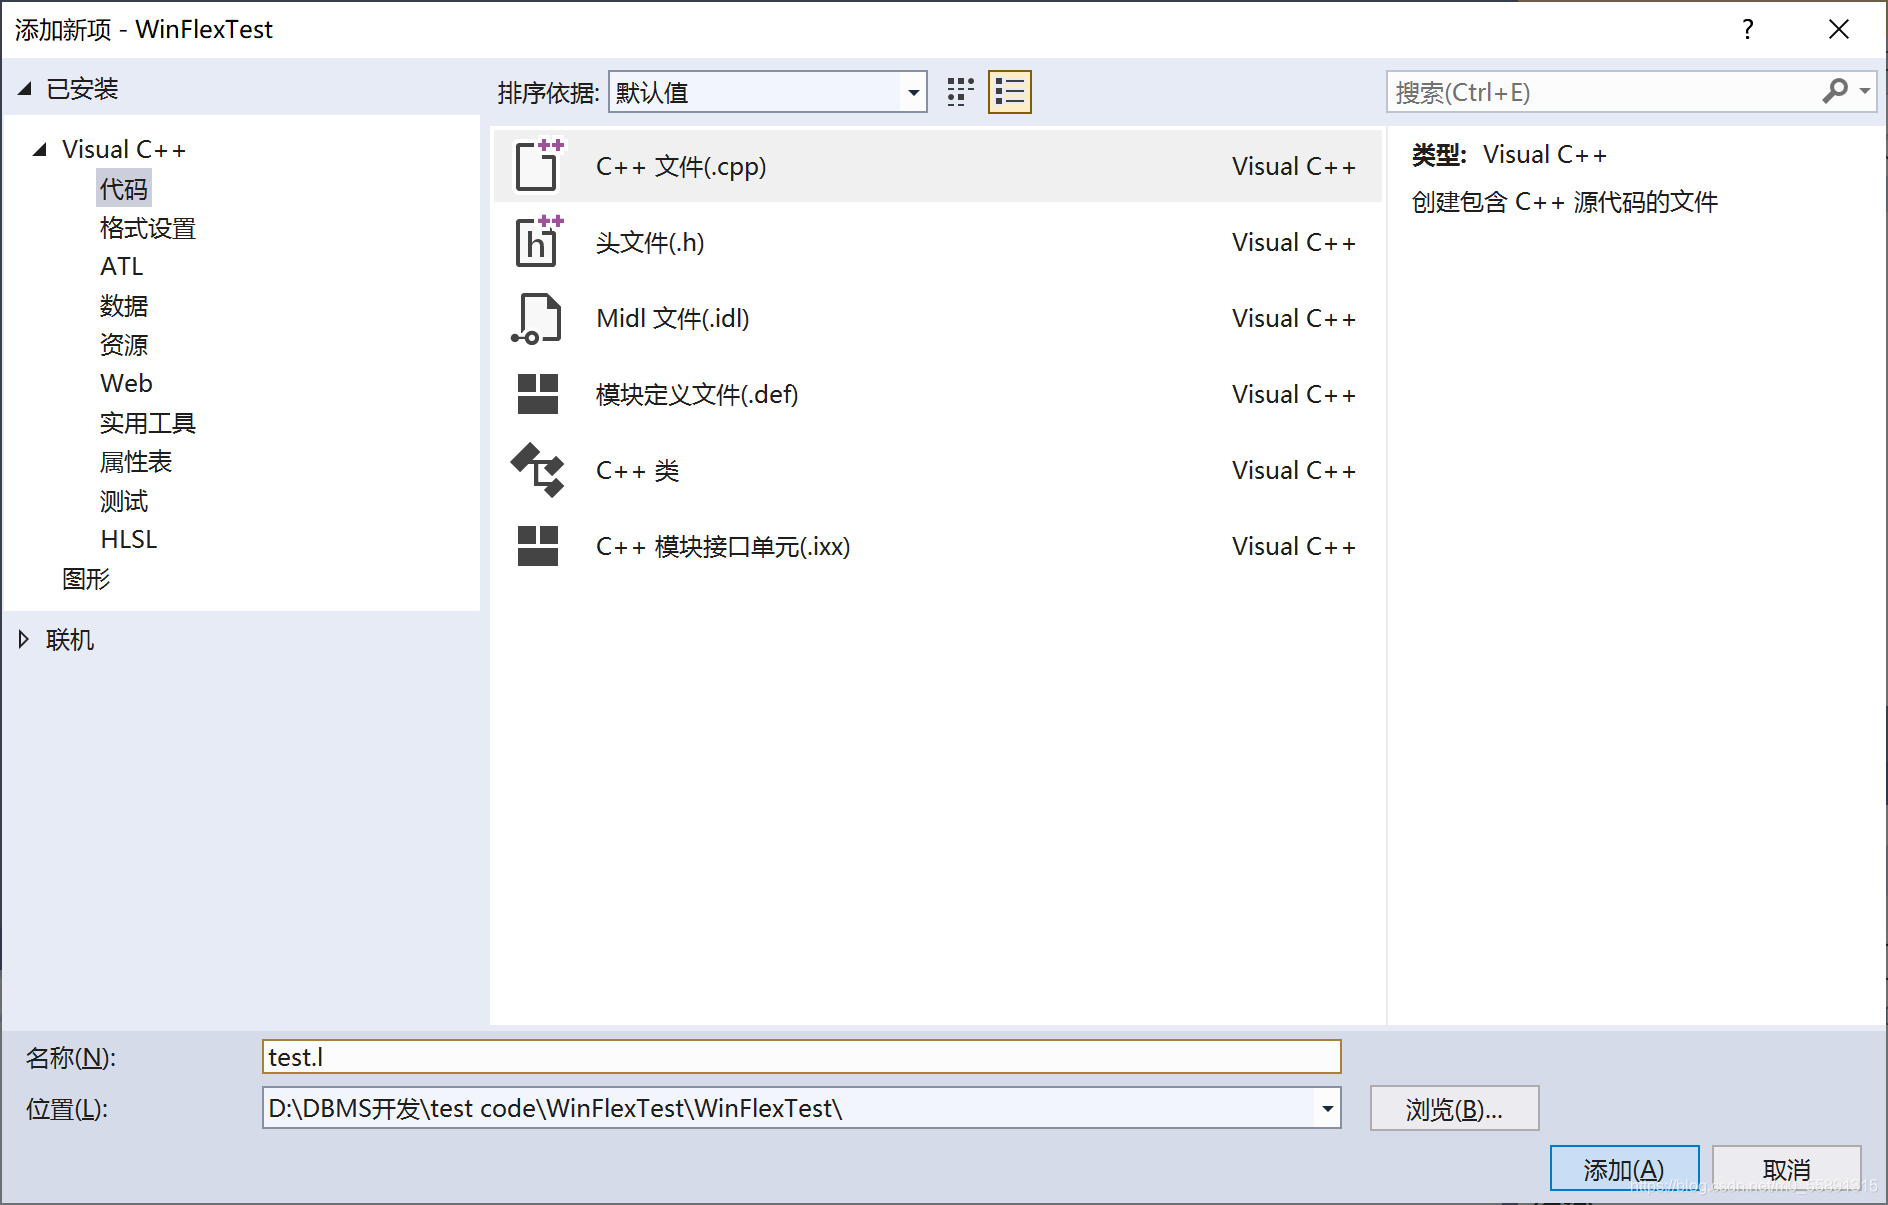Click the 头文件(.h) item name
Screen dimensions: 1888x1205
tap(650, 243)
